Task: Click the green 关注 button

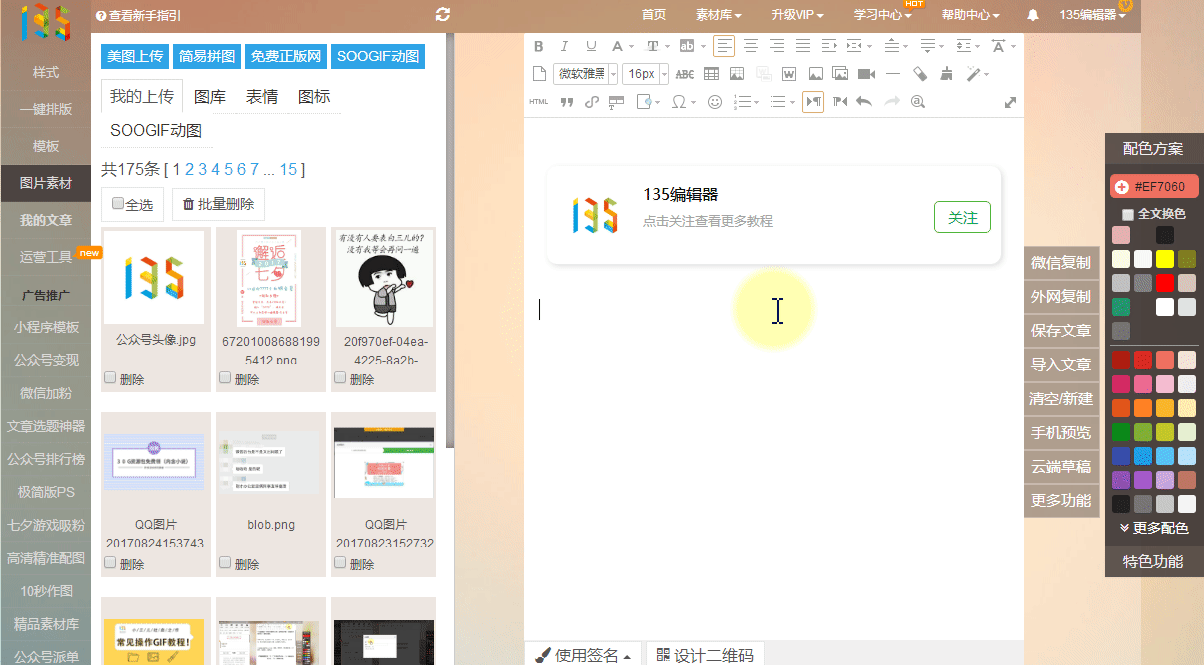Action: (x=962, y=217)
